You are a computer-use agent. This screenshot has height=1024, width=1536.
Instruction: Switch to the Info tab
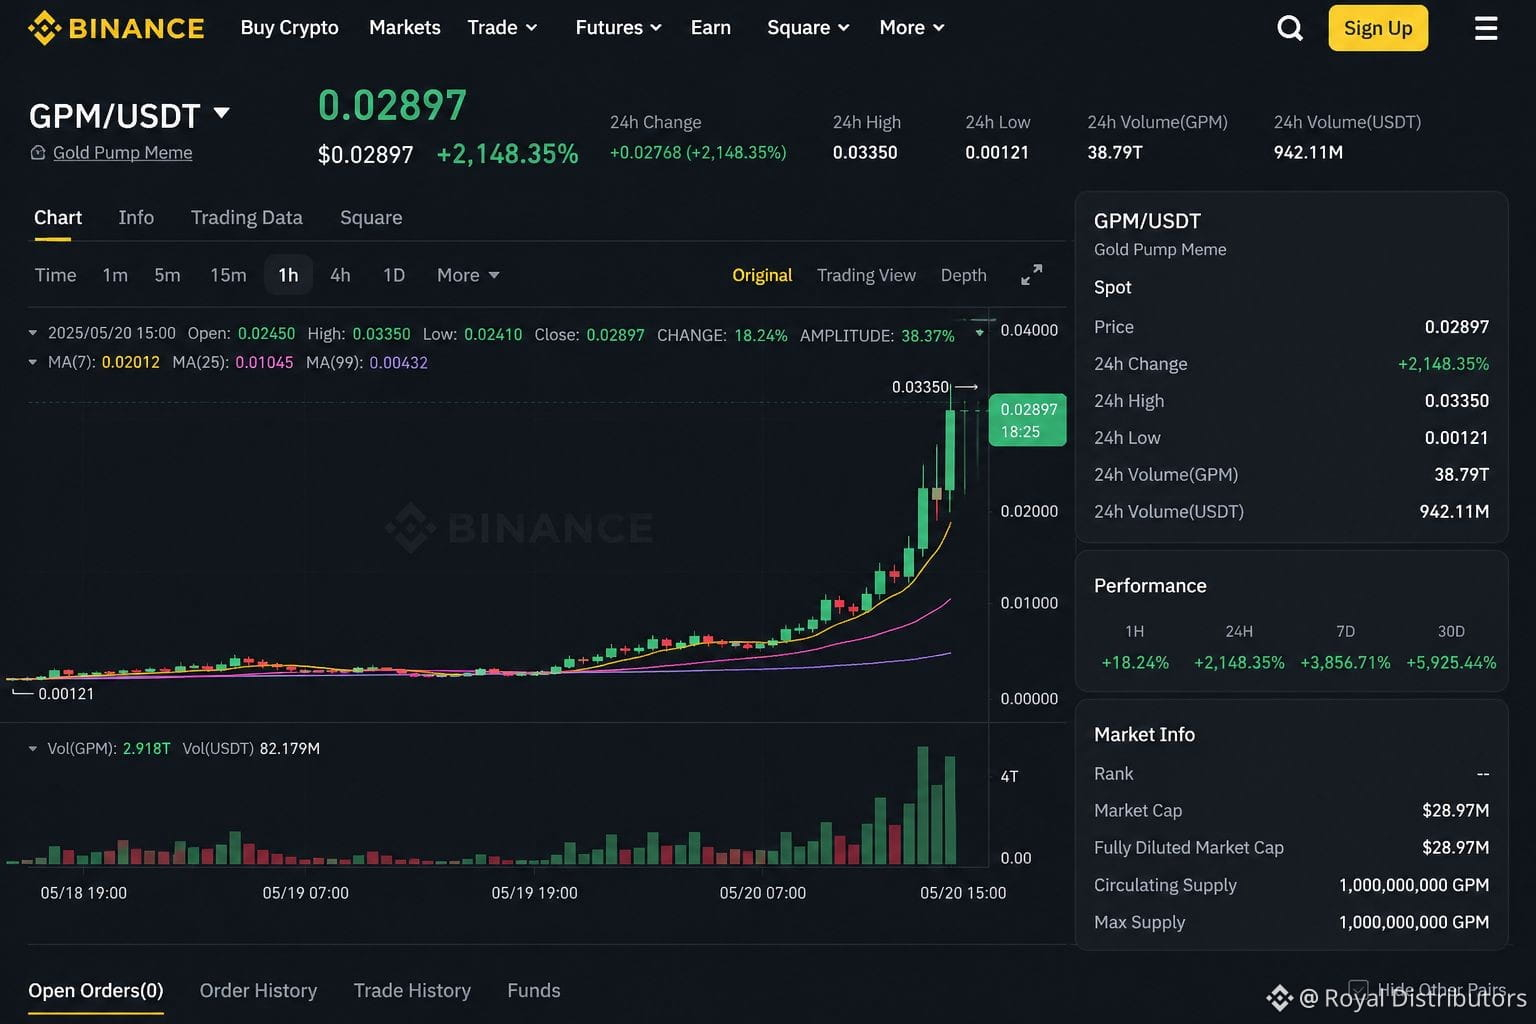tap(136, 218)
